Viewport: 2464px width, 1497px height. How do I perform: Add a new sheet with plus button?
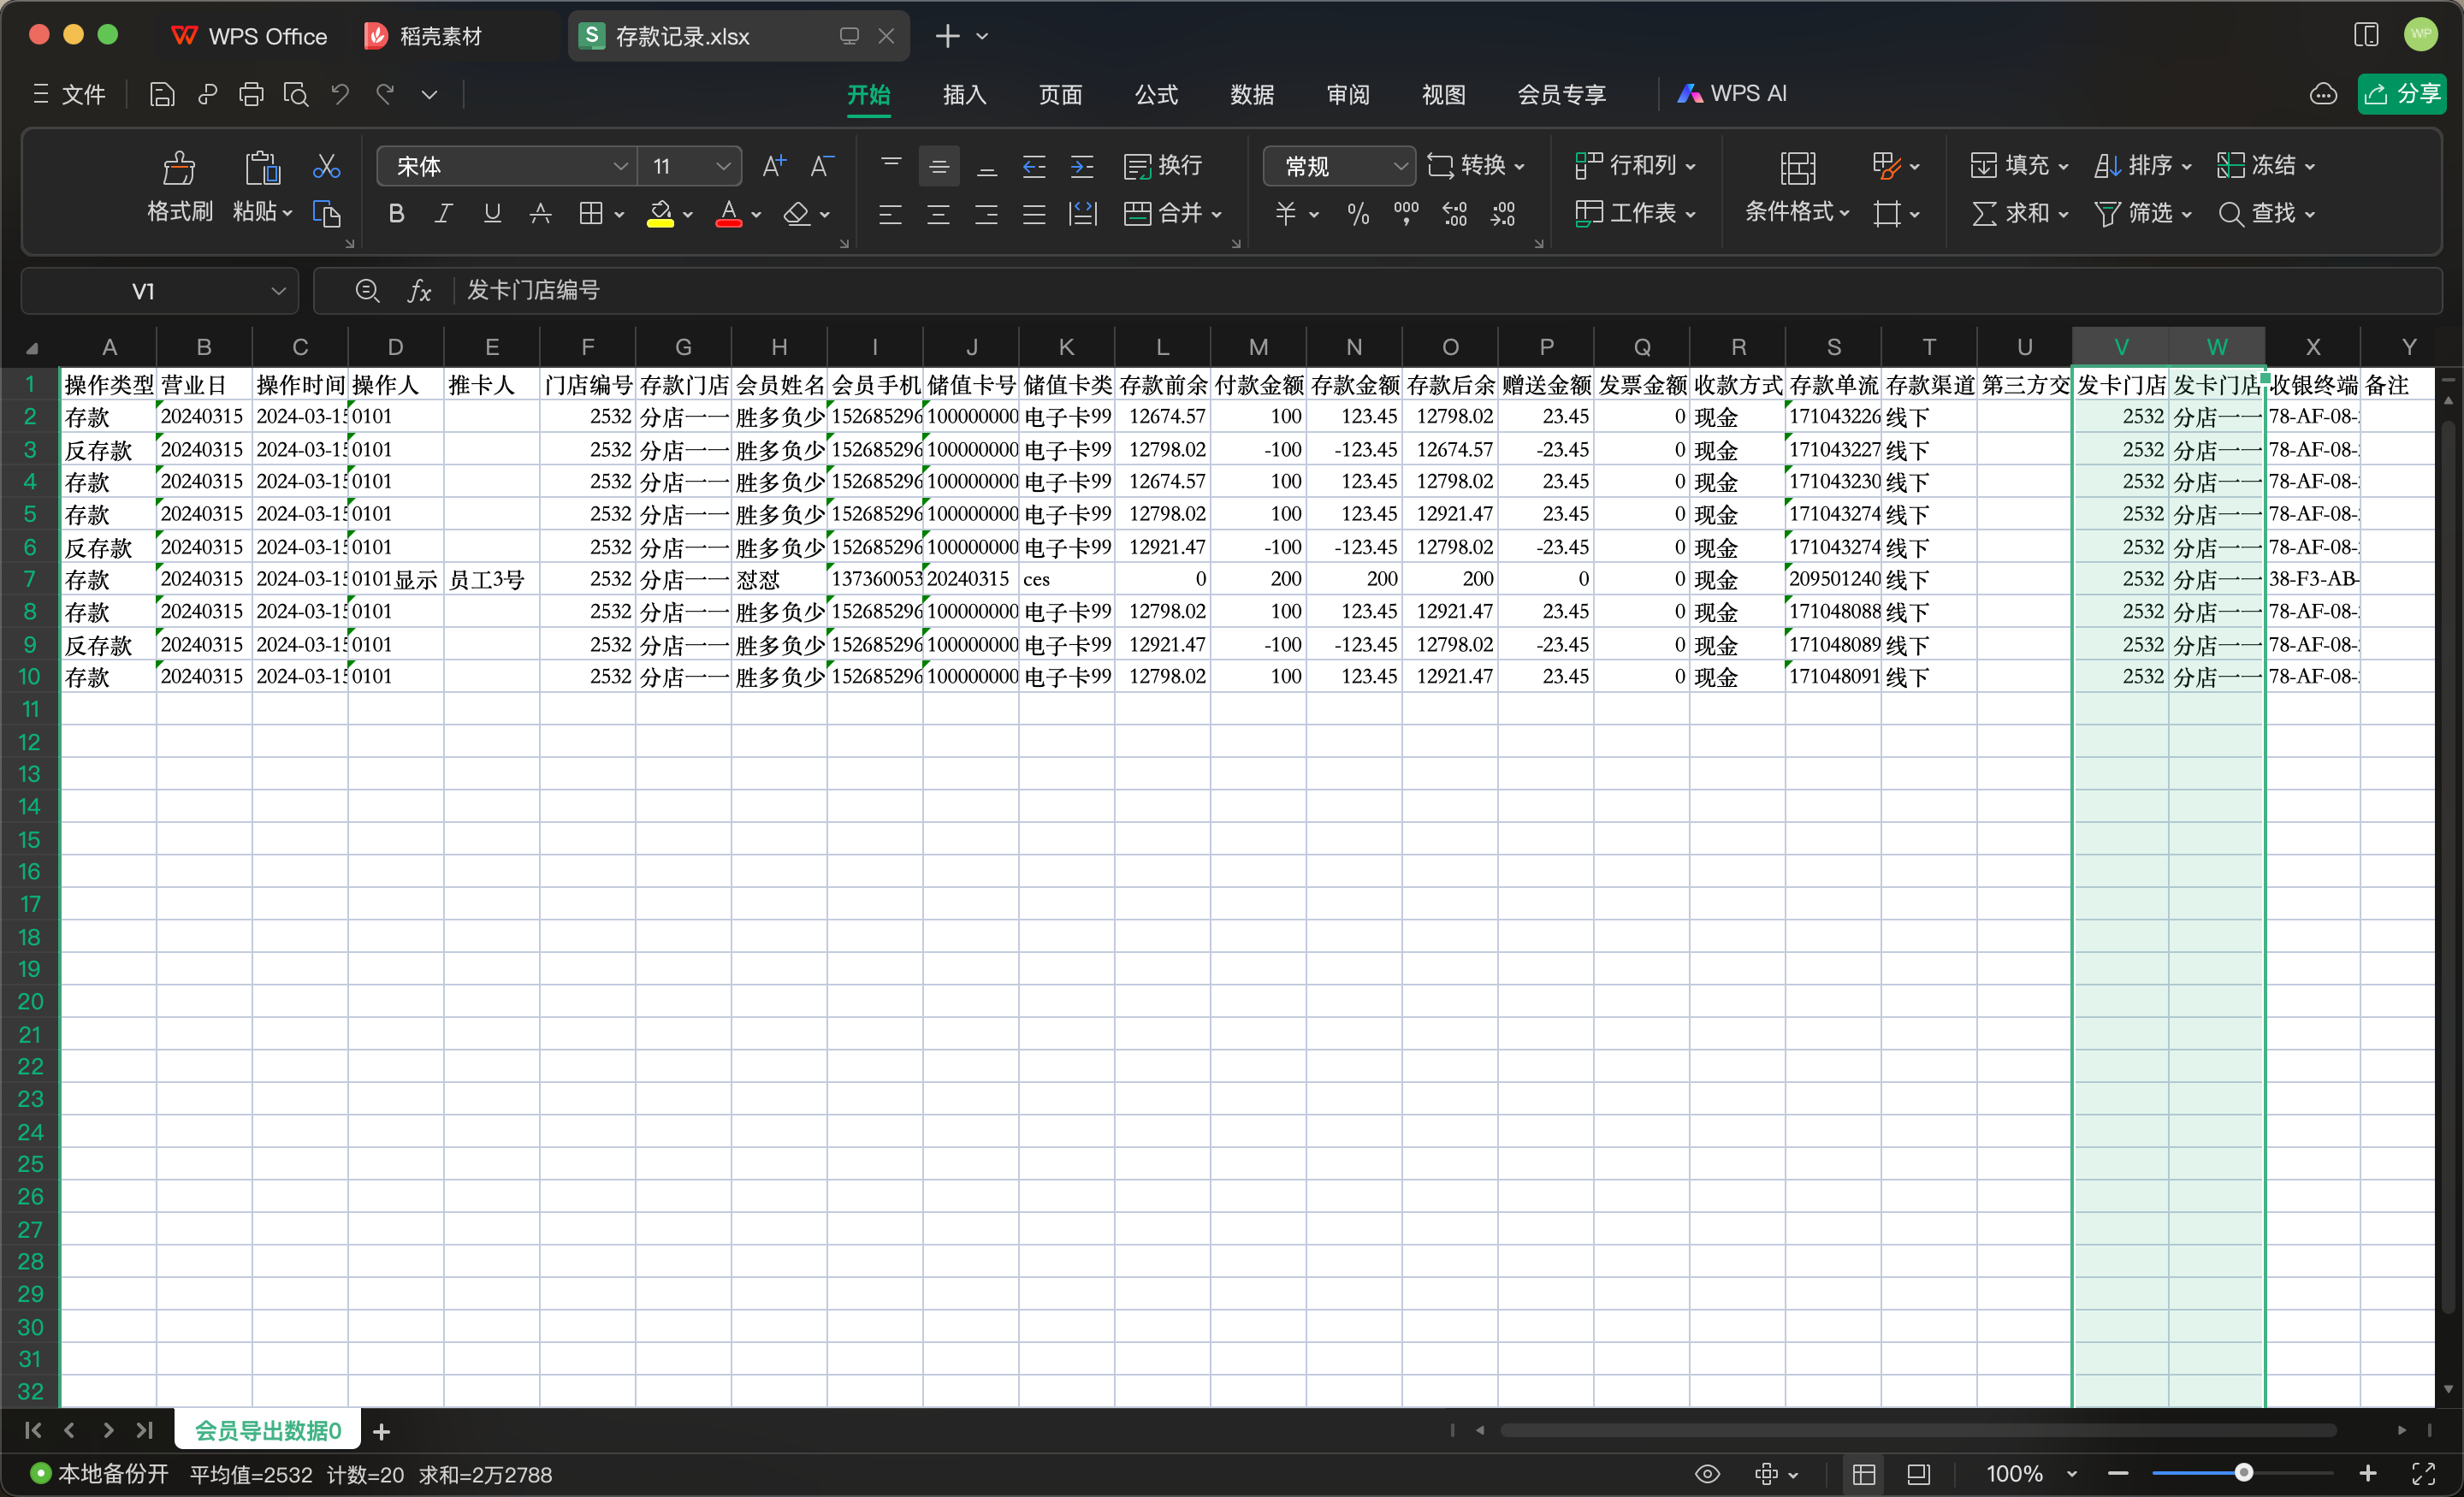(381, 1431)
